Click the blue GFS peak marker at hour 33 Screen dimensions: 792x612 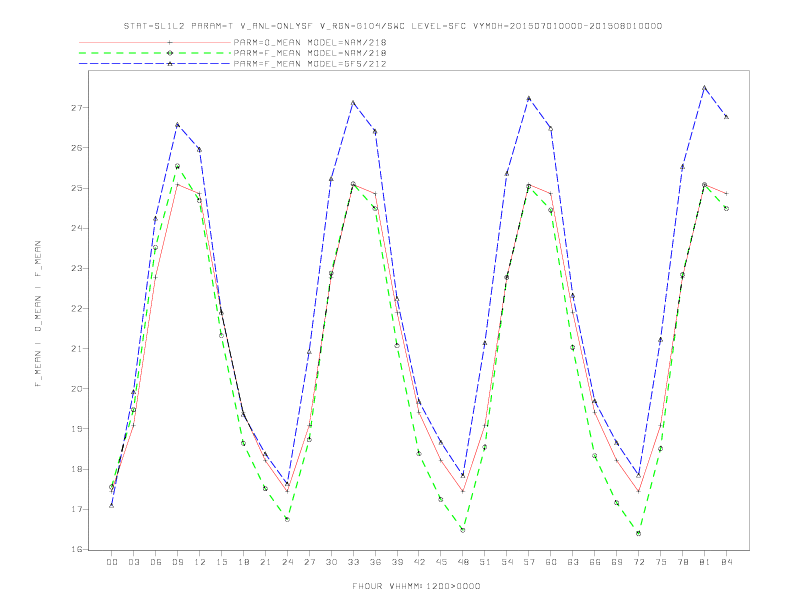353,103
